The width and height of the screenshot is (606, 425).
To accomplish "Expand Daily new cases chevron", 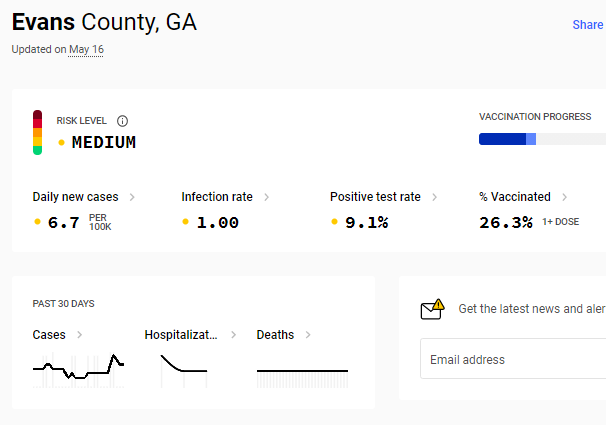I will point(132,197).
